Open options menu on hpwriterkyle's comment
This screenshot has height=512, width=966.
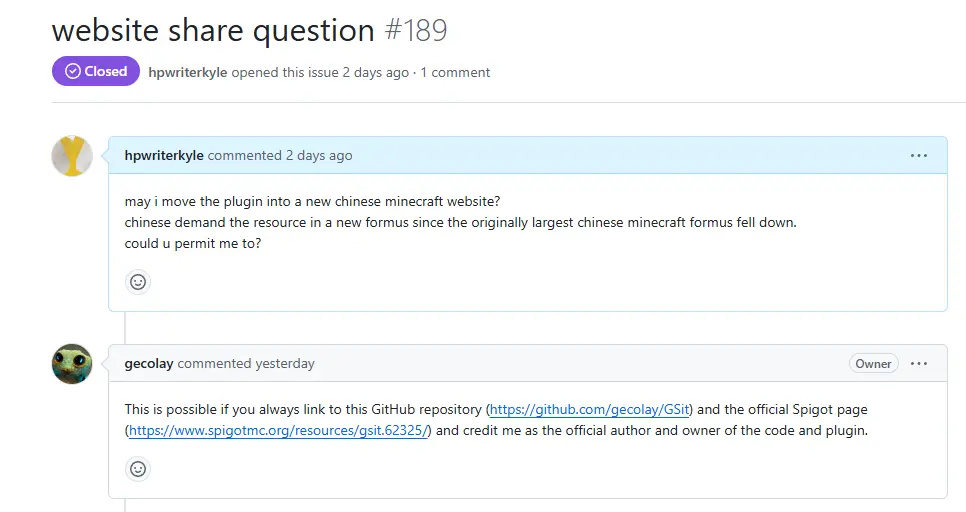[918, 156]
